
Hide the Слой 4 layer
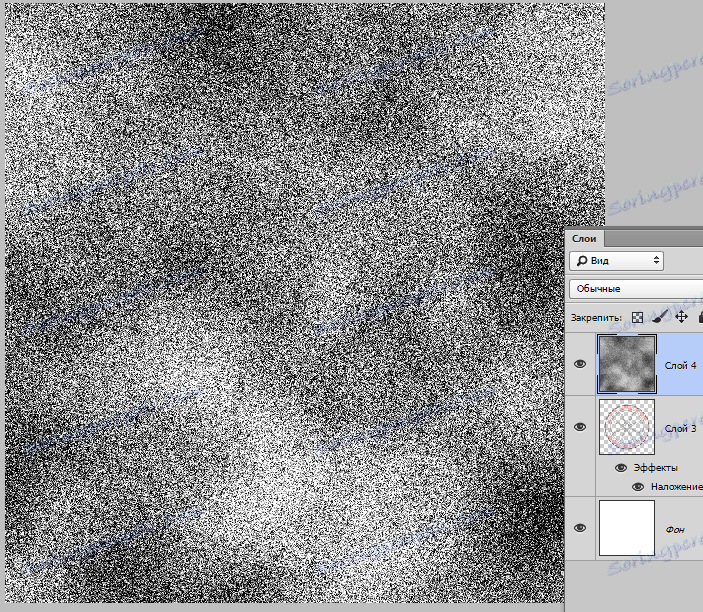click(580, 364)
